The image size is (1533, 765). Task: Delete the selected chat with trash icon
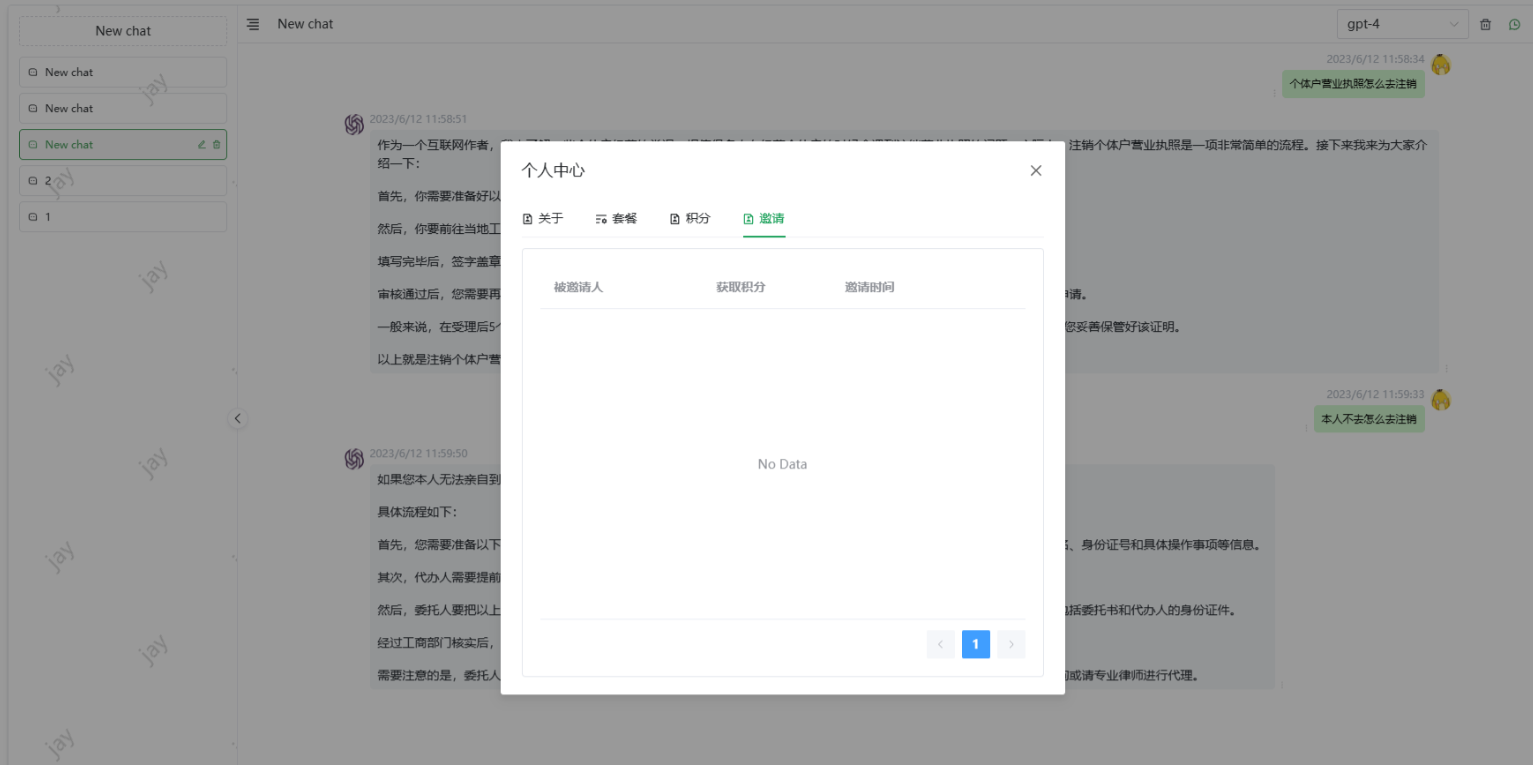[x=216, y=145]
